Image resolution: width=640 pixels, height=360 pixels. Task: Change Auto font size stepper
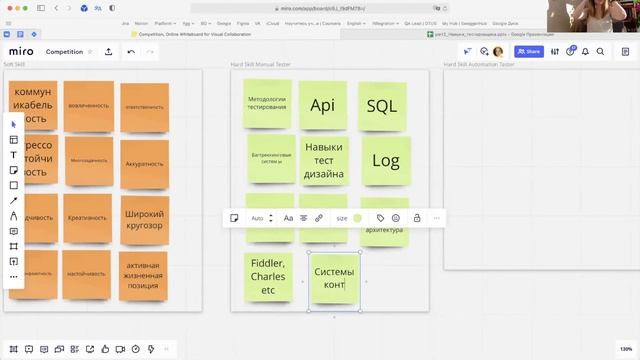point(271,218)
